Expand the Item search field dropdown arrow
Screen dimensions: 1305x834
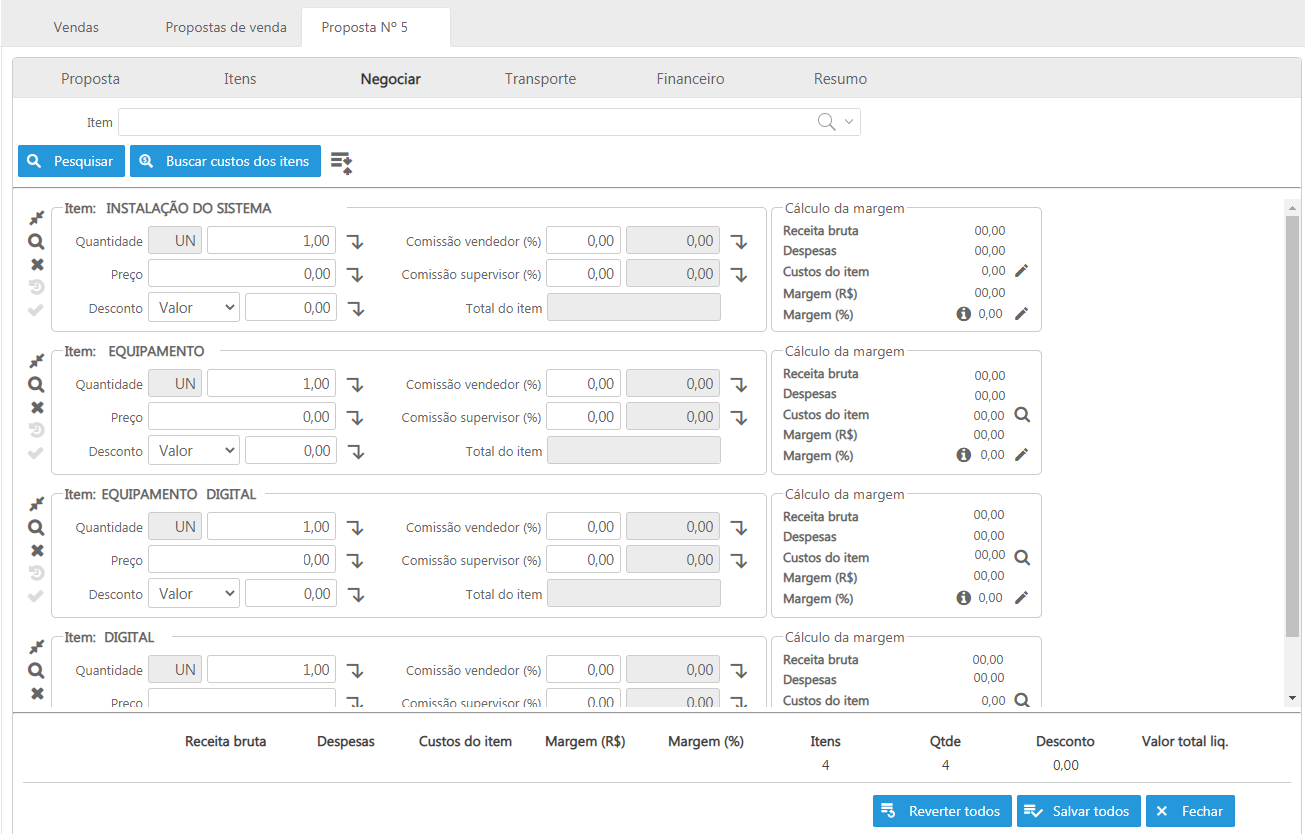(x=849, y=122)
